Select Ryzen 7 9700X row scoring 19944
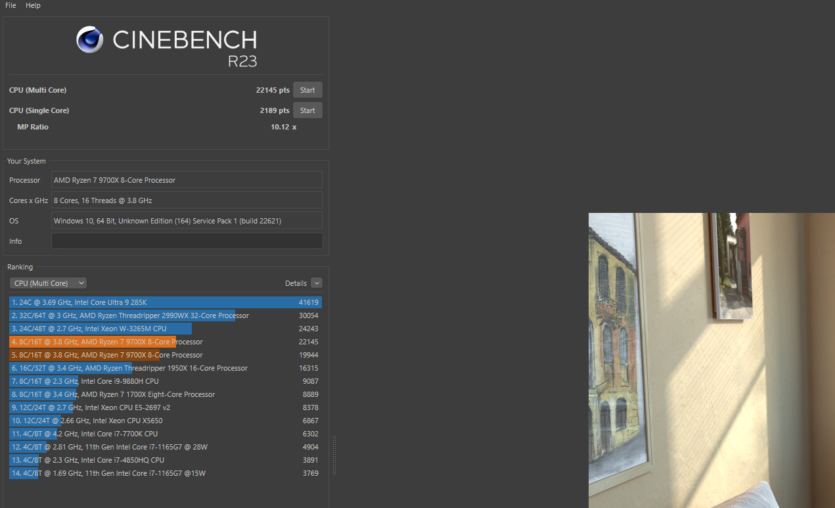Screen dimensions: 835x508 pos(165,355)
